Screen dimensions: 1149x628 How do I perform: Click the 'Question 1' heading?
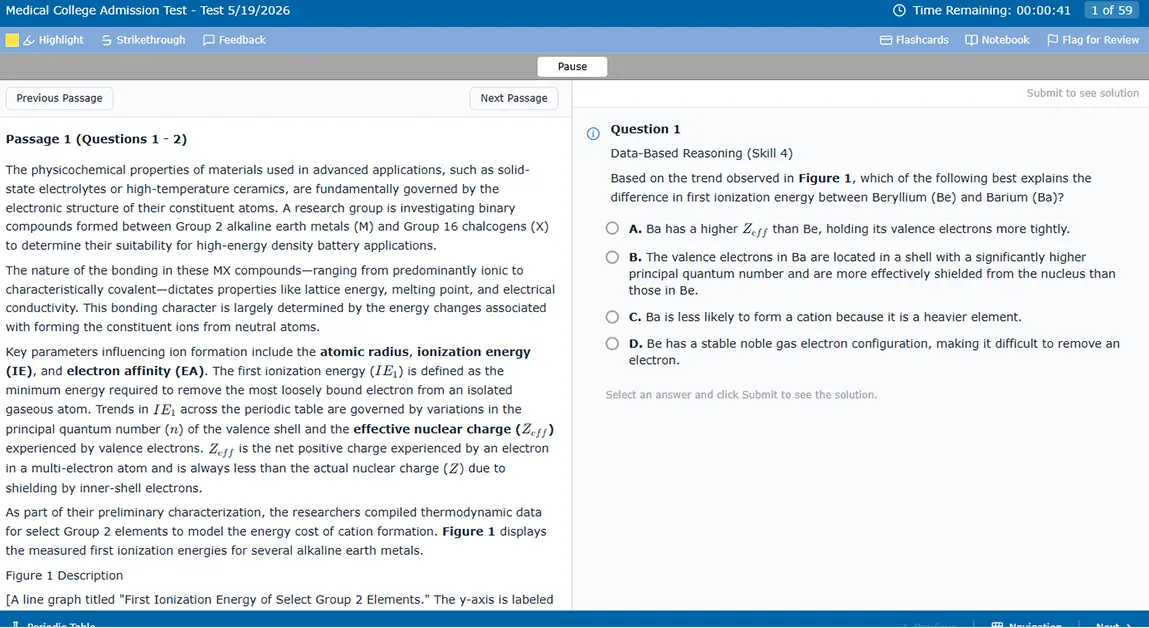point(646,129)
